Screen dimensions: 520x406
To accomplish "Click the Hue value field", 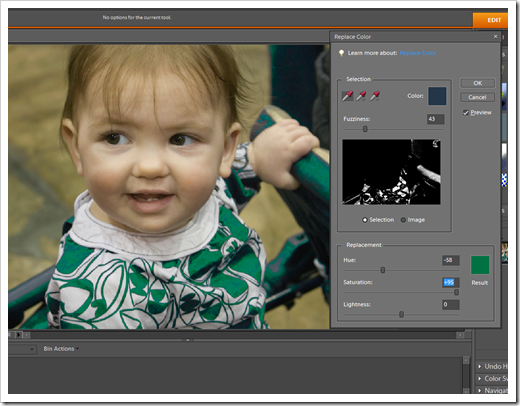I will 451,260.
